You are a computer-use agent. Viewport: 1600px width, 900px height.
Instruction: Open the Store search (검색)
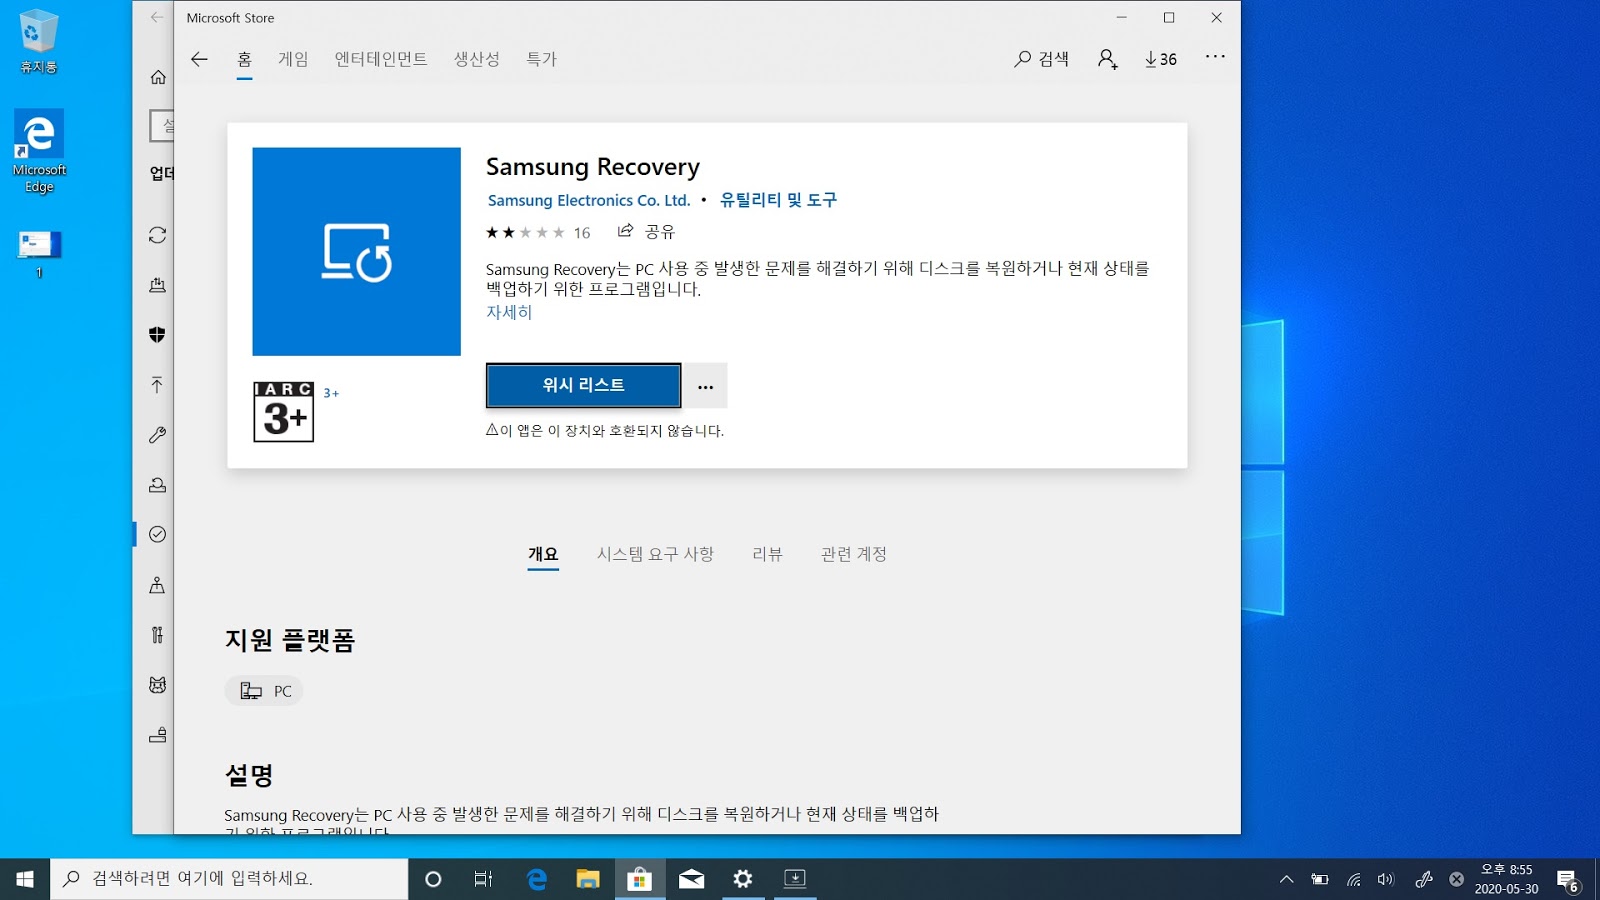tap(1041, 59)
